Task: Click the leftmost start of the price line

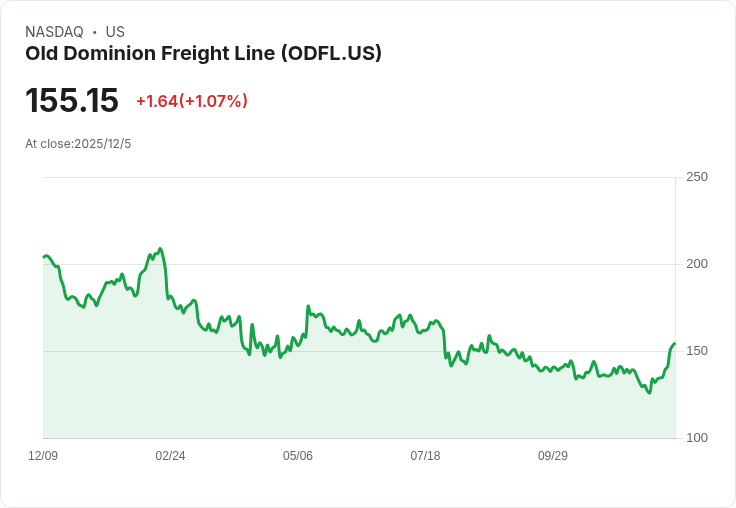Action: (x=43, y=257)
